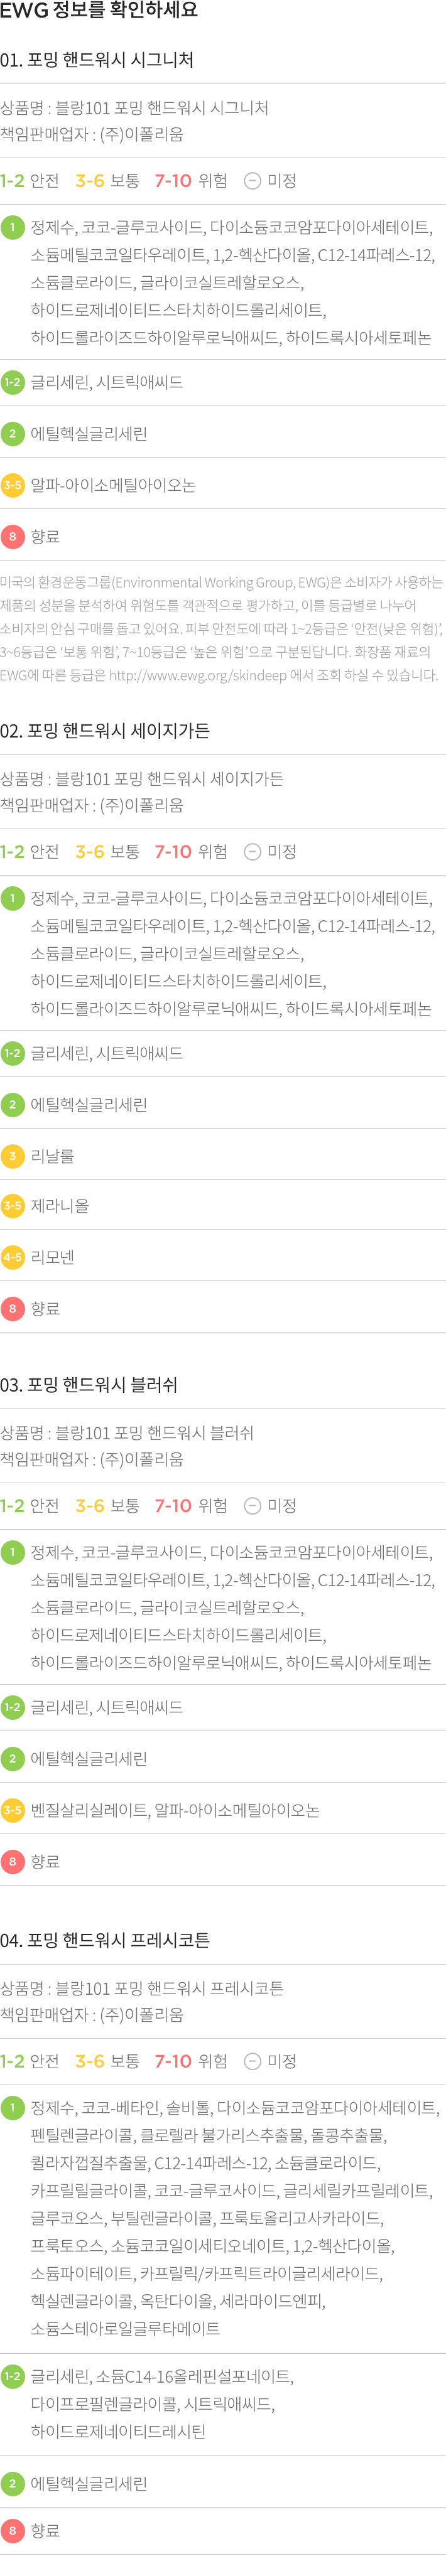Select the EWG 정보를 확인하세요 title
Viewport: 446px width, 2576px height.
[99, 11]
